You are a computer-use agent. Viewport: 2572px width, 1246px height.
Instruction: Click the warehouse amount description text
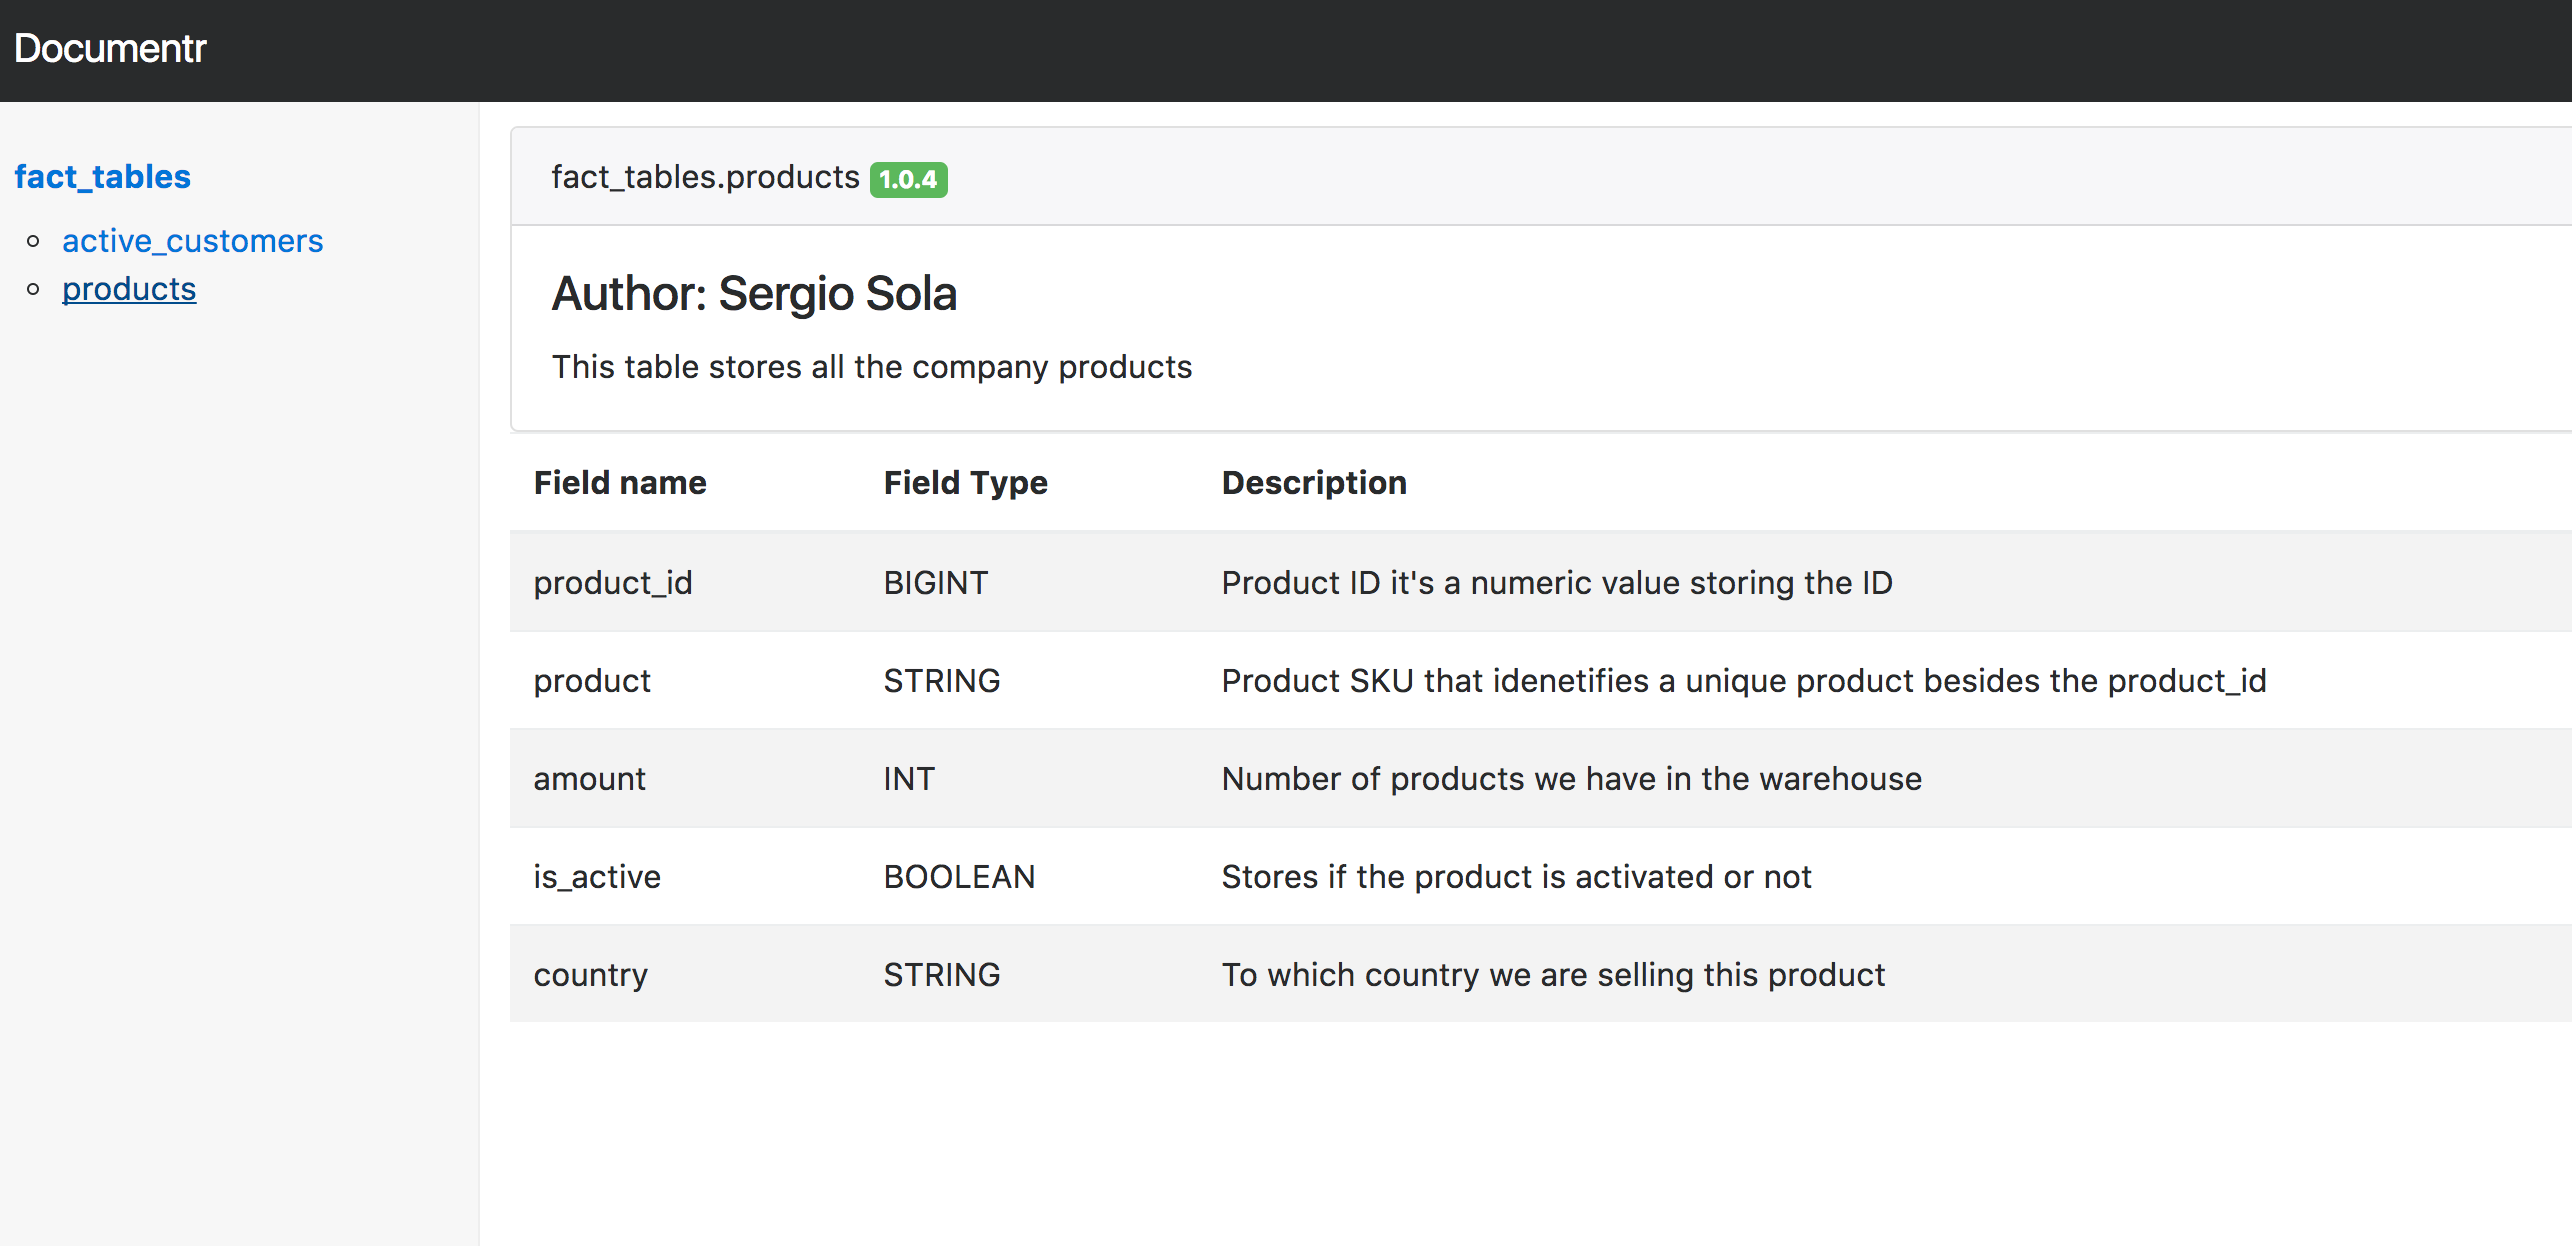[x=1571, y=778]
